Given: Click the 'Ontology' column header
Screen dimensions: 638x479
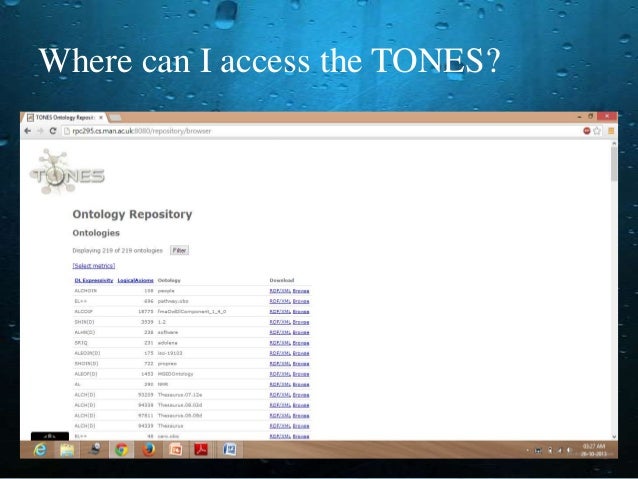Looking at the screenshot, I should coord(169,280).
